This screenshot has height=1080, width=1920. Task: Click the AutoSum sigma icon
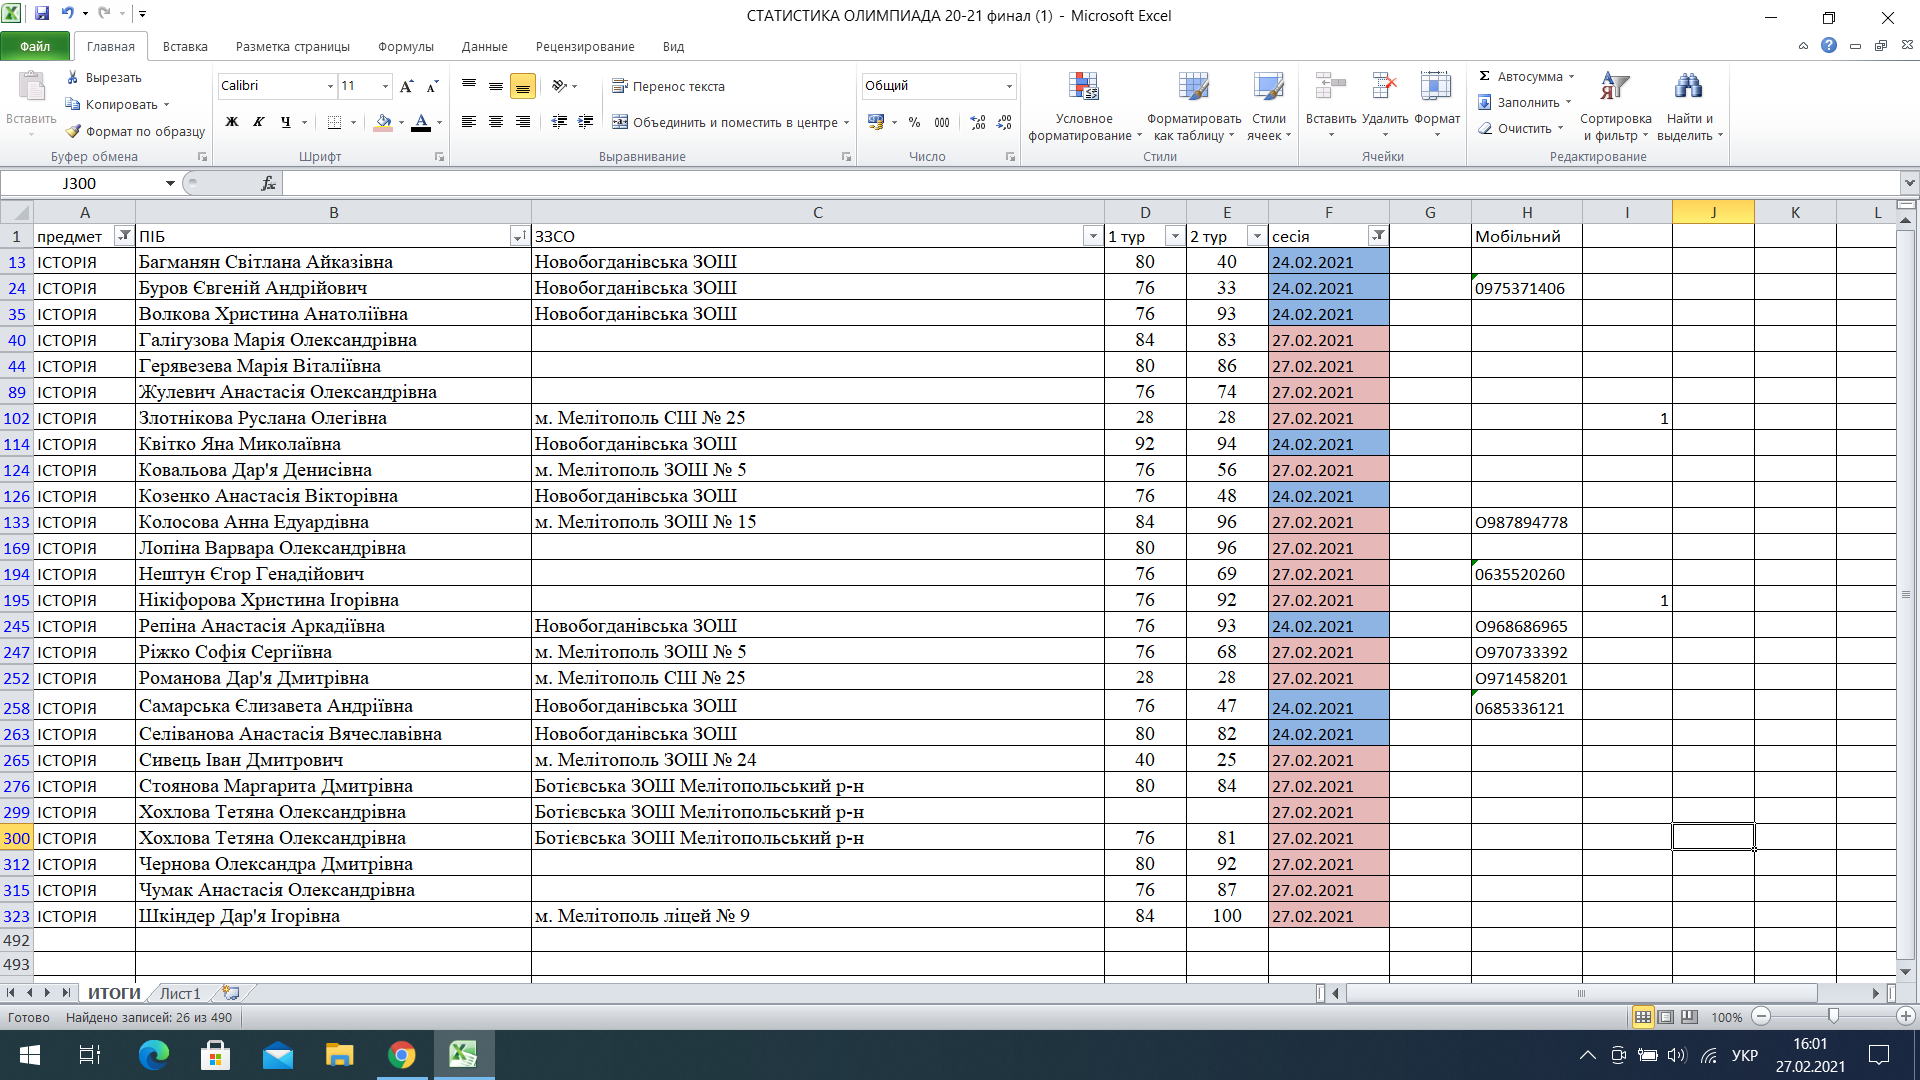(x=1484, y=76)
